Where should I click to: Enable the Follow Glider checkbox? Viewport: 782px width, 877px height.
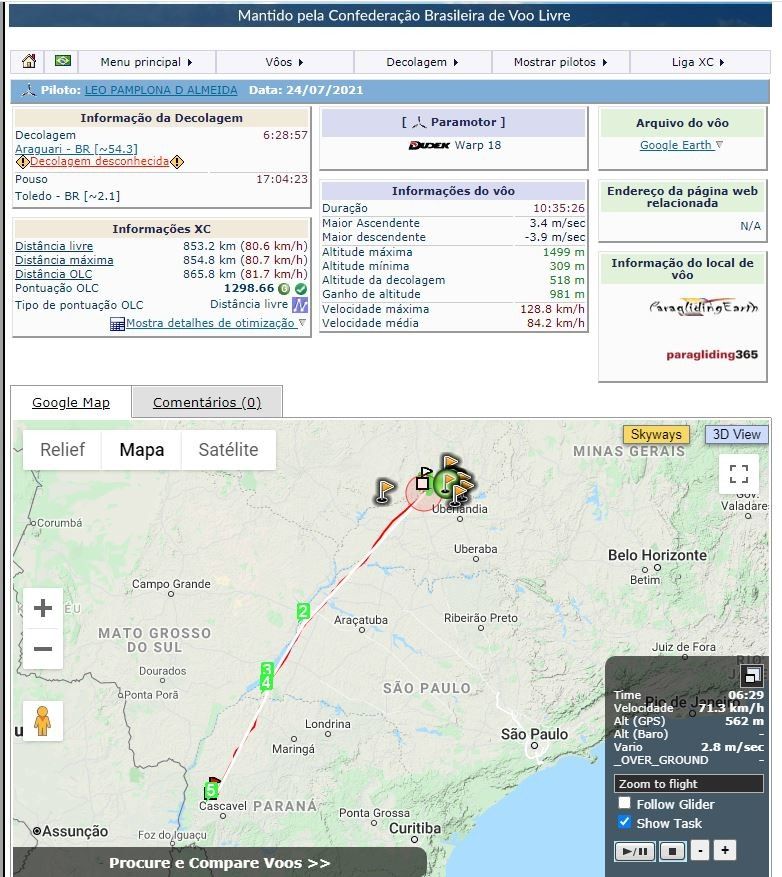[624, 803]
